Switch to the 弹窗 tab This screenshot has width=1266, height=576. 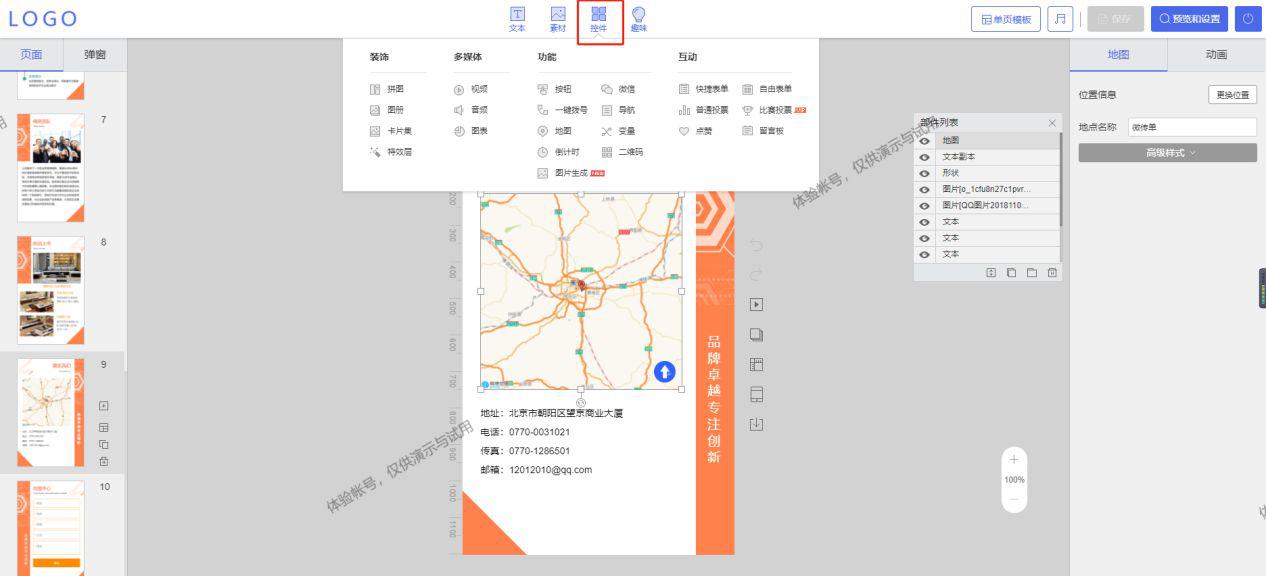[x=95, y=55]
